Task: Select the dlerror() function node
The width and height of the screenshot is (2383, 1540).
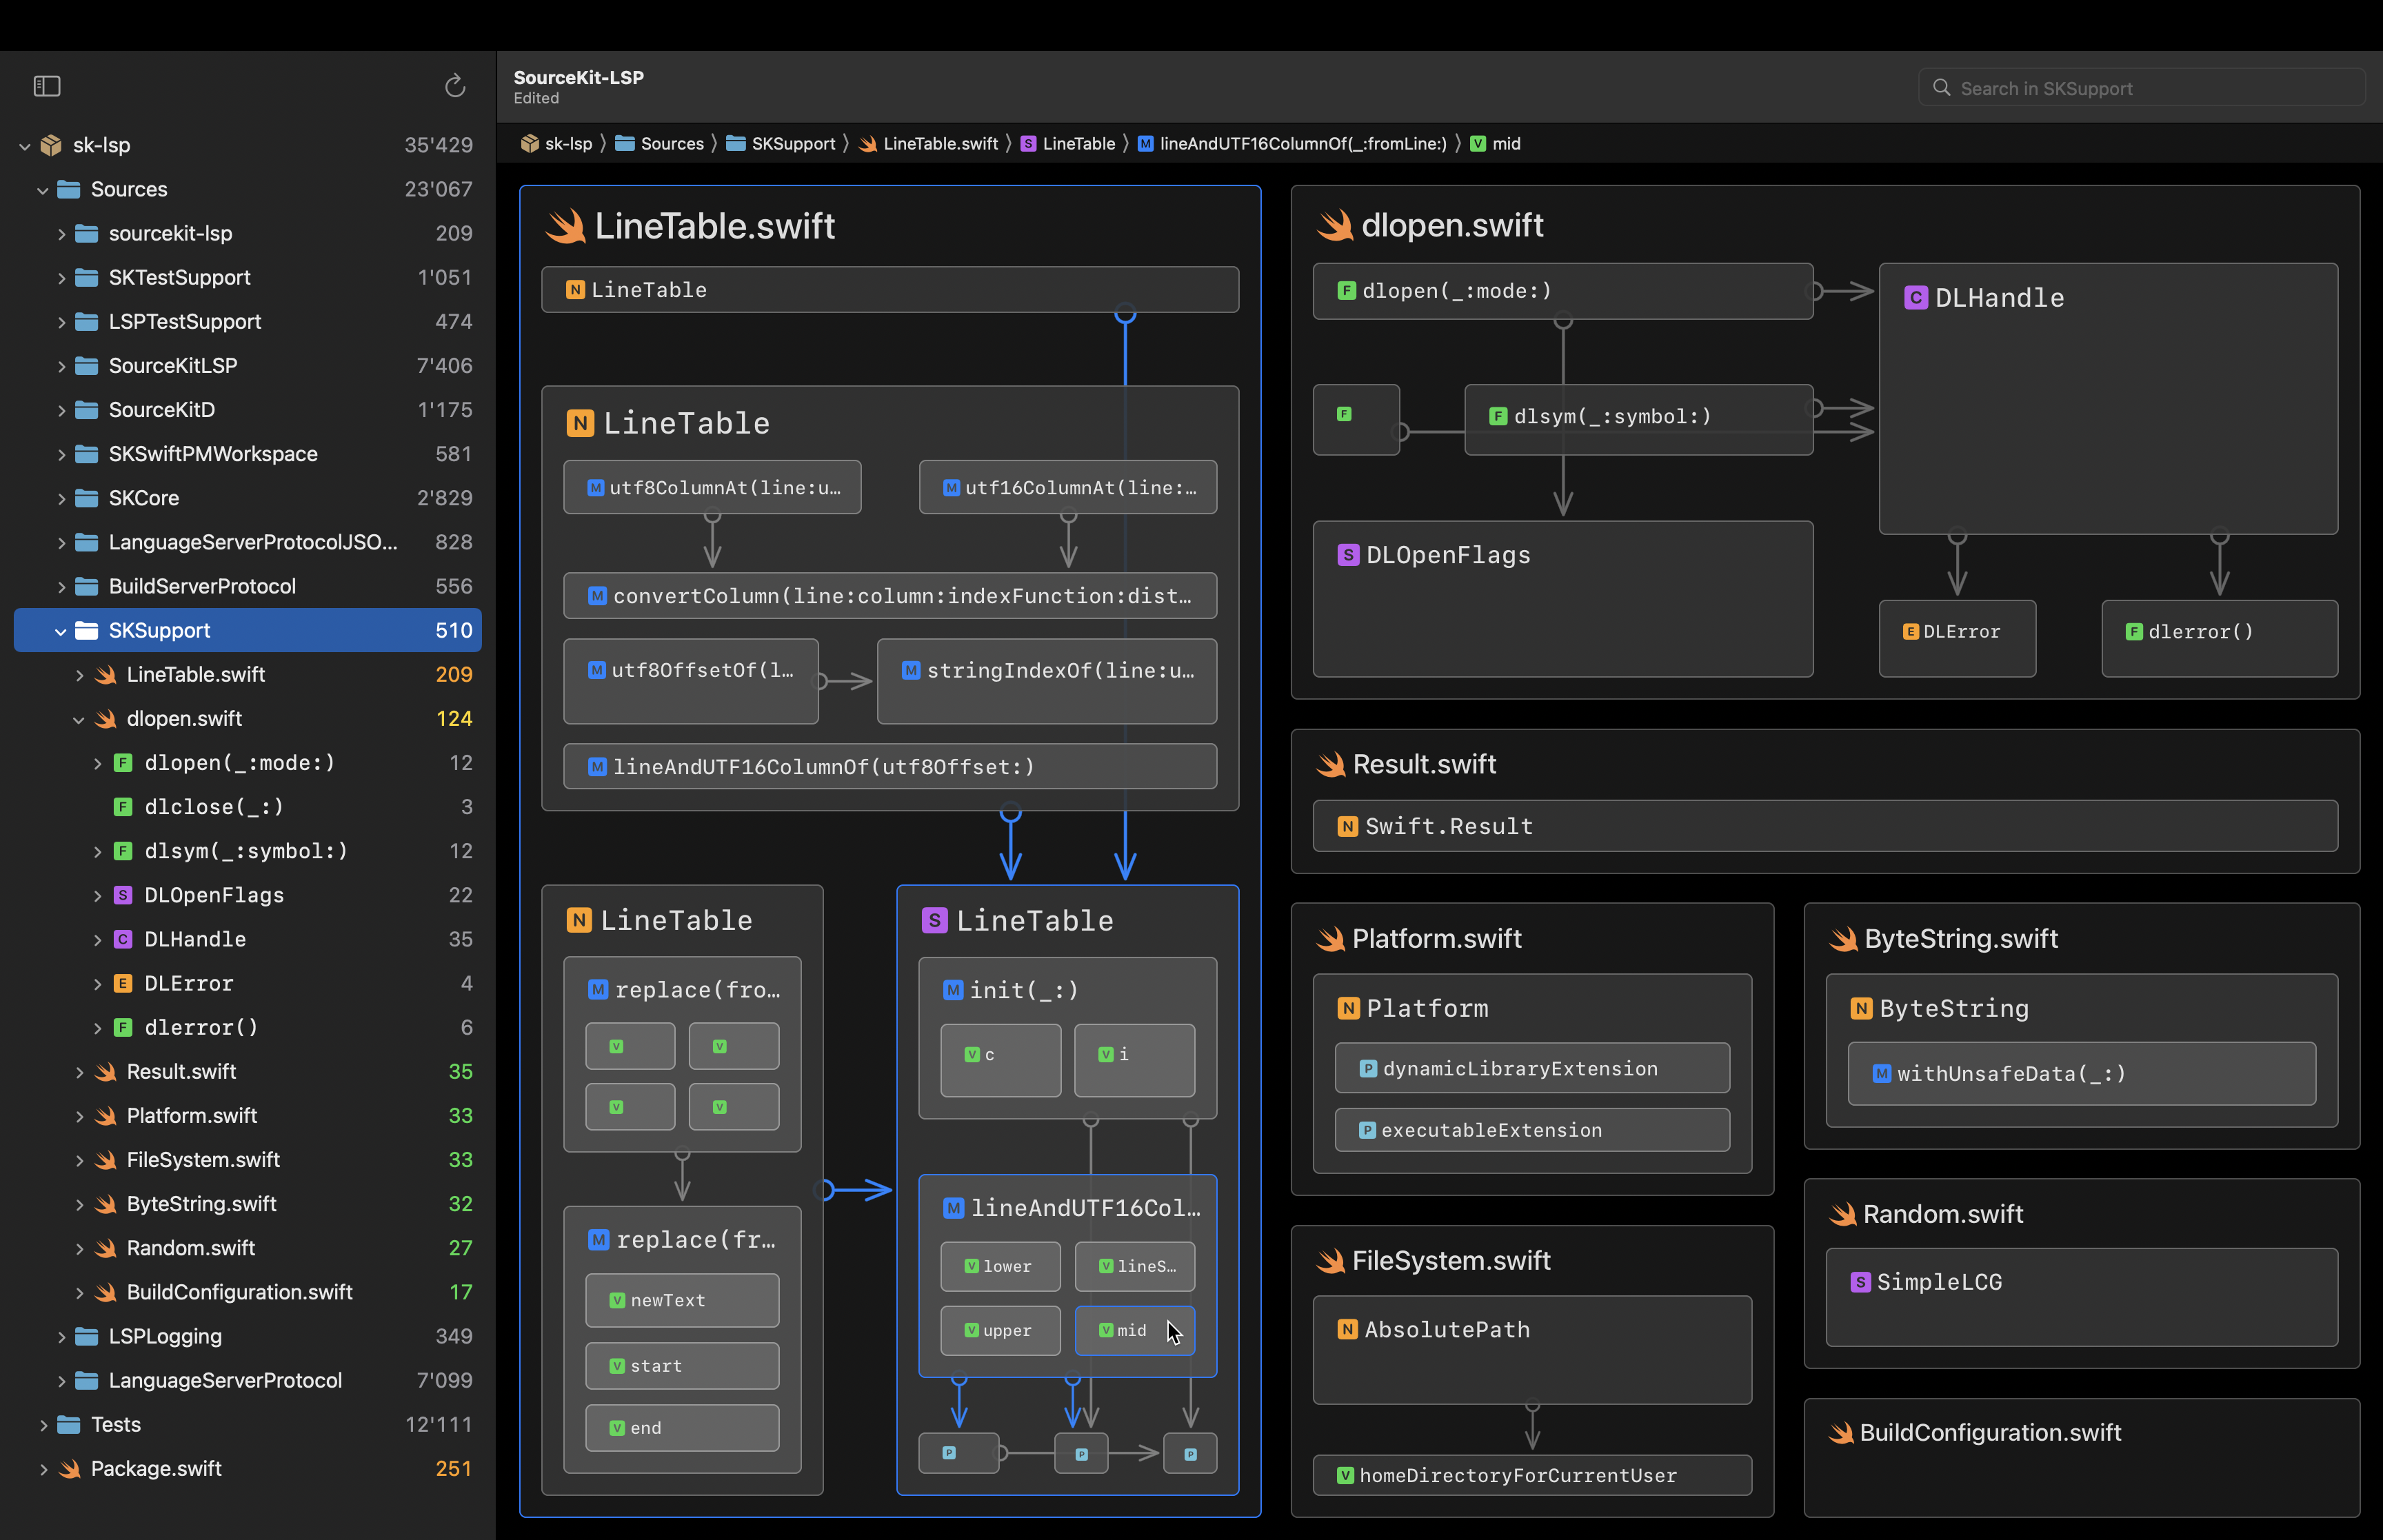Action: pyautogui.click(x=2220, y=638)
